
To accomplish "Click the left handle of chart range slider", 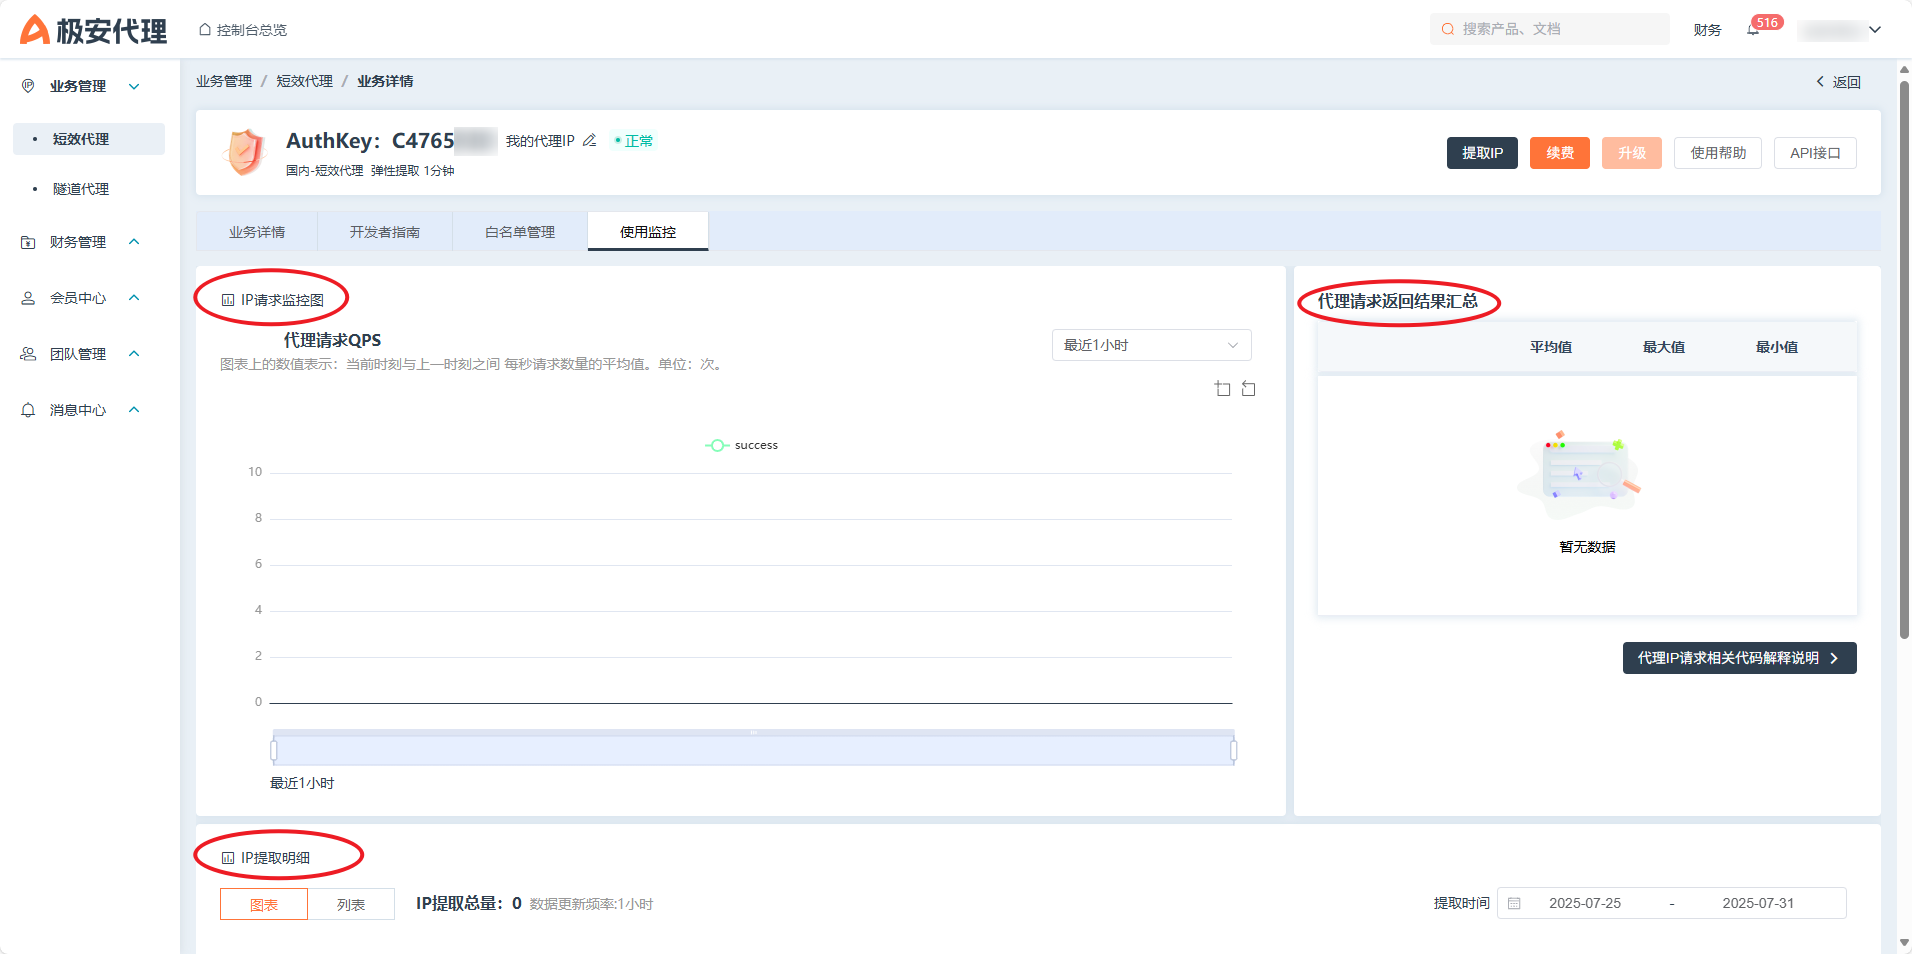I will pos(274,750).
